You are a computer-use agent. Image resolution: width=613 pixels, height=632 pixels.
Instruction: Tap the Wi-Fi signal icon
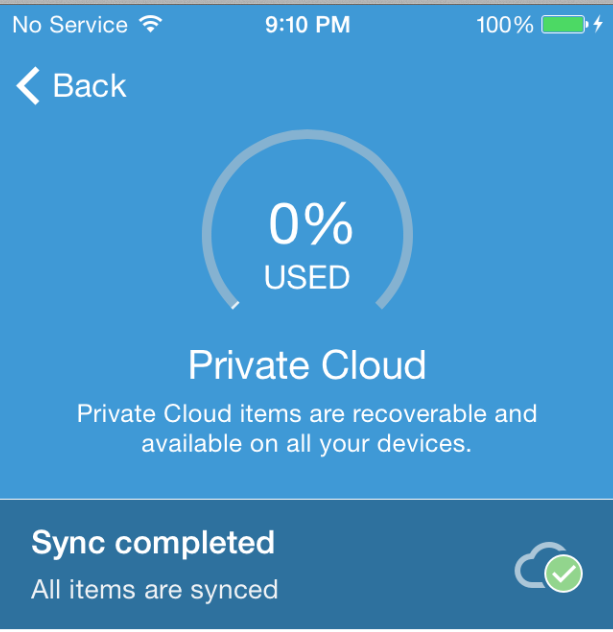[x=151, y=24]
